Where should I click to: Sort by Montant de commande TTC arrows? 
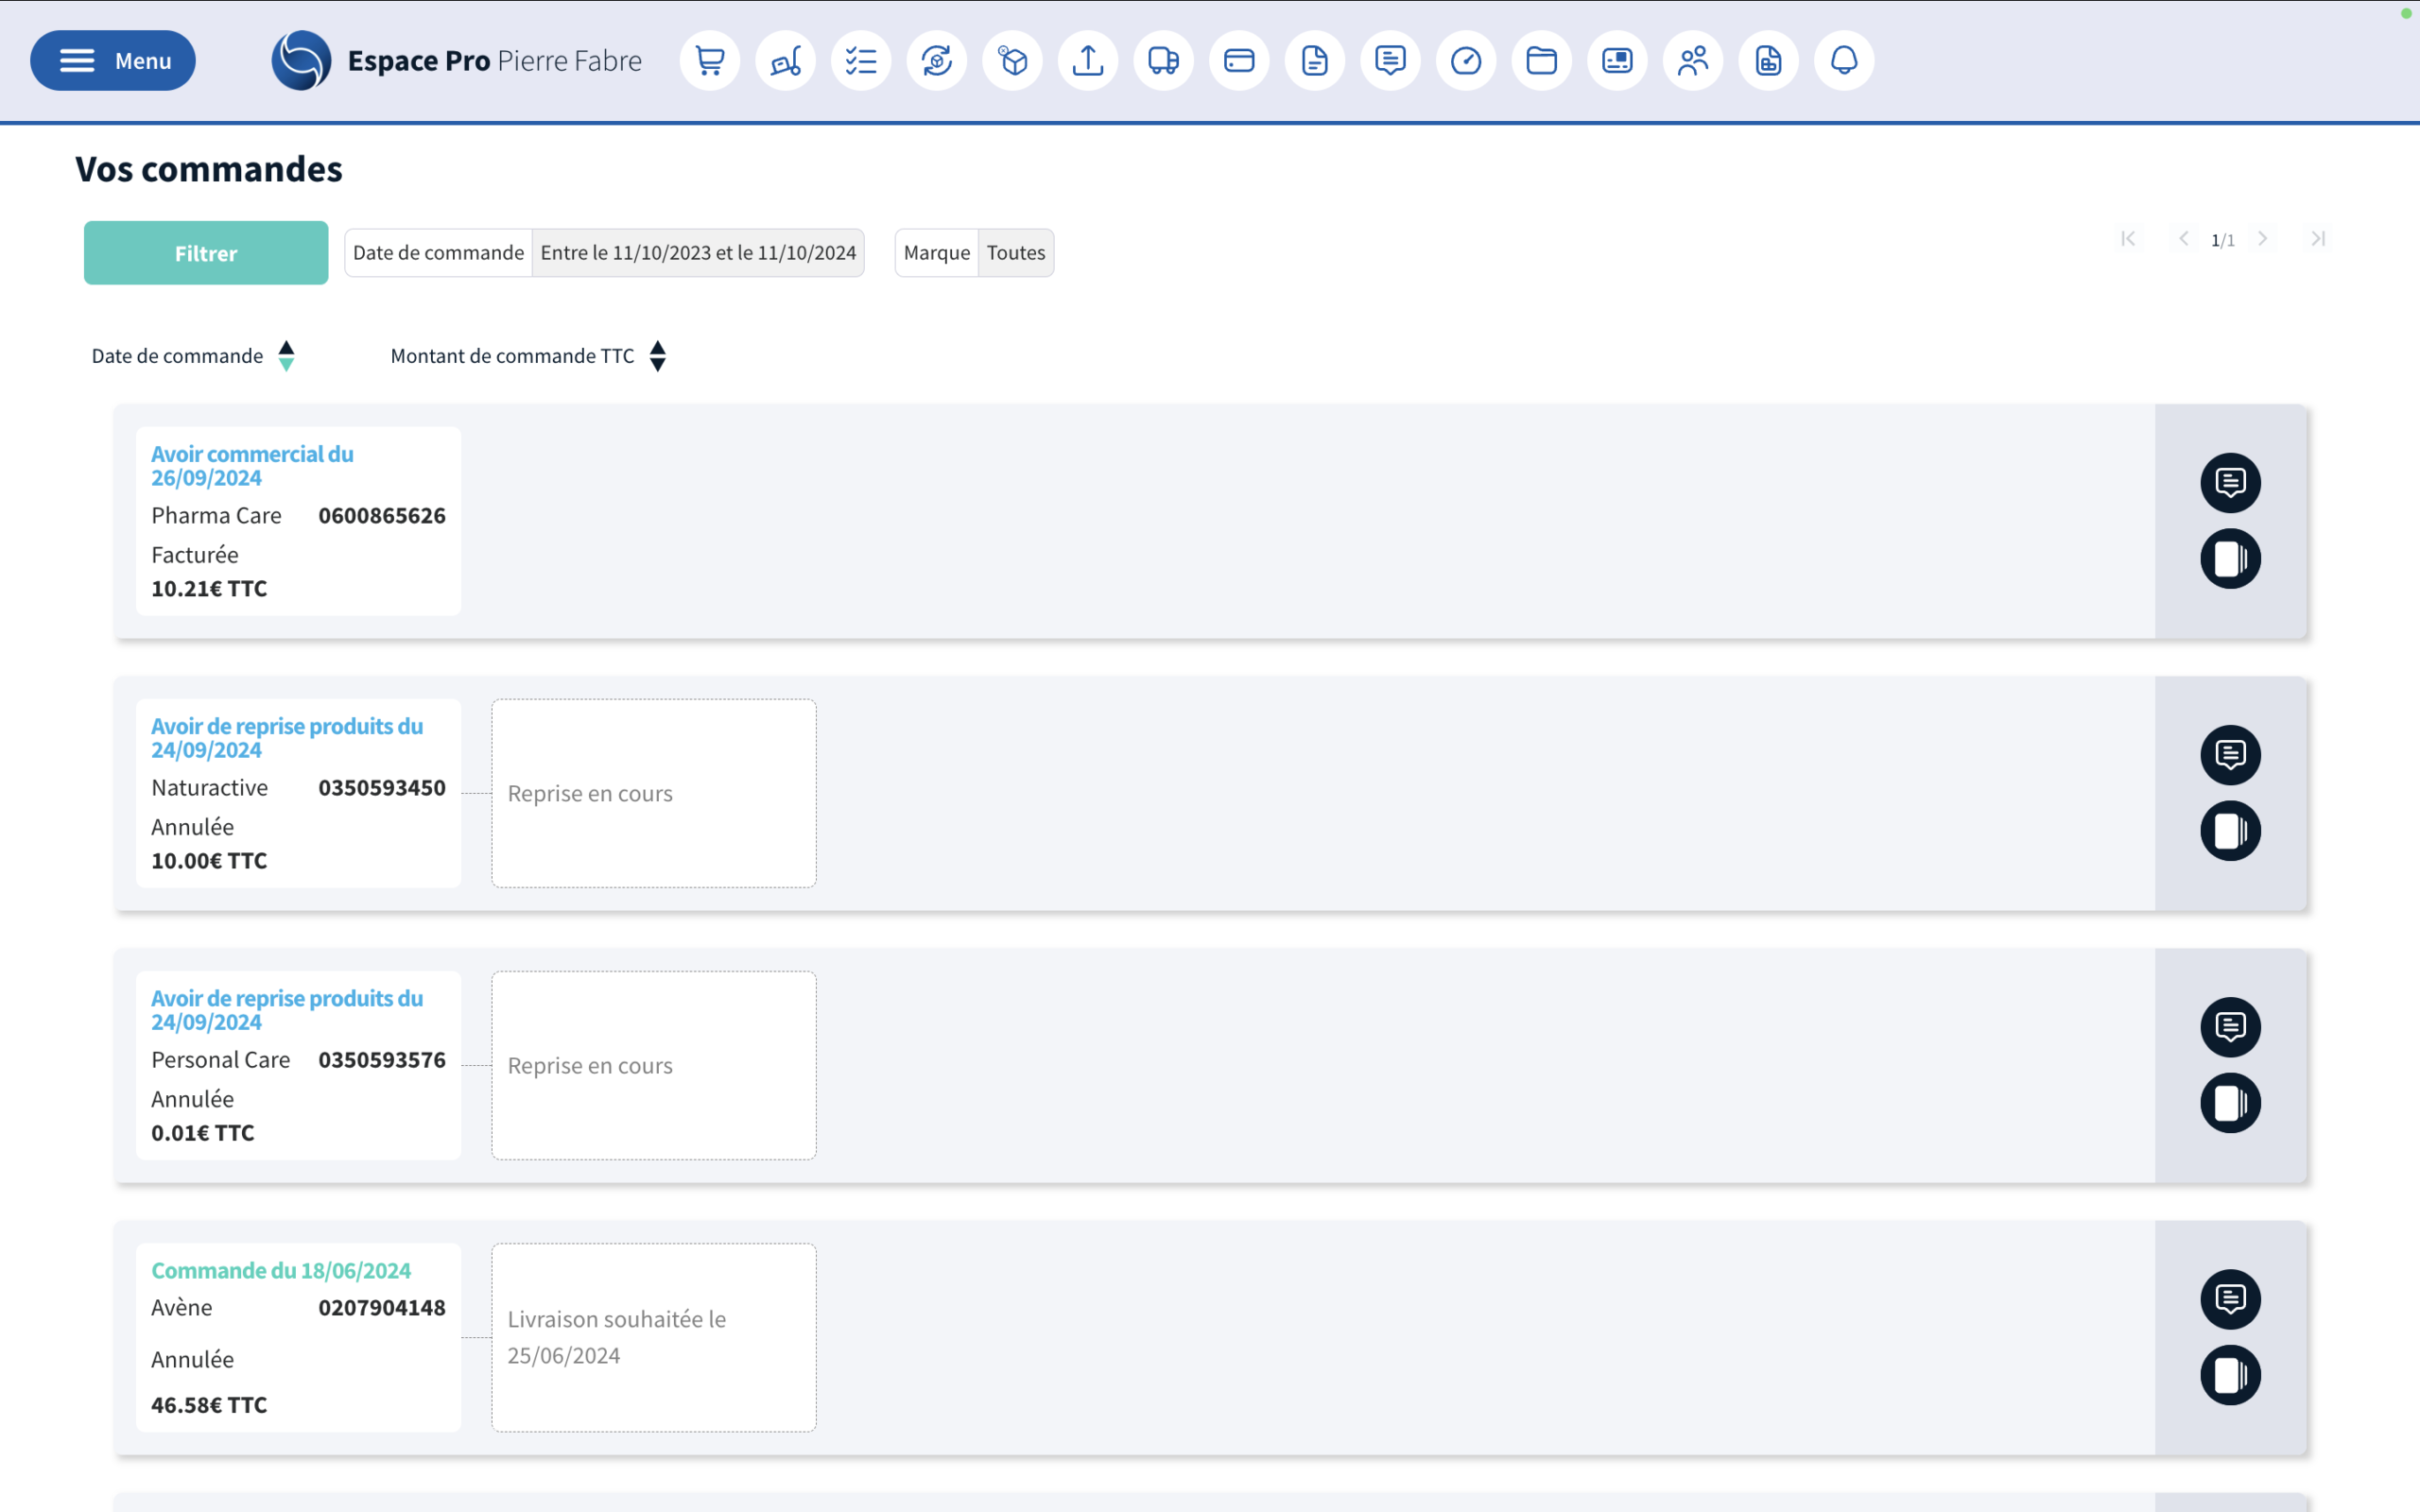tap(657, 356)
